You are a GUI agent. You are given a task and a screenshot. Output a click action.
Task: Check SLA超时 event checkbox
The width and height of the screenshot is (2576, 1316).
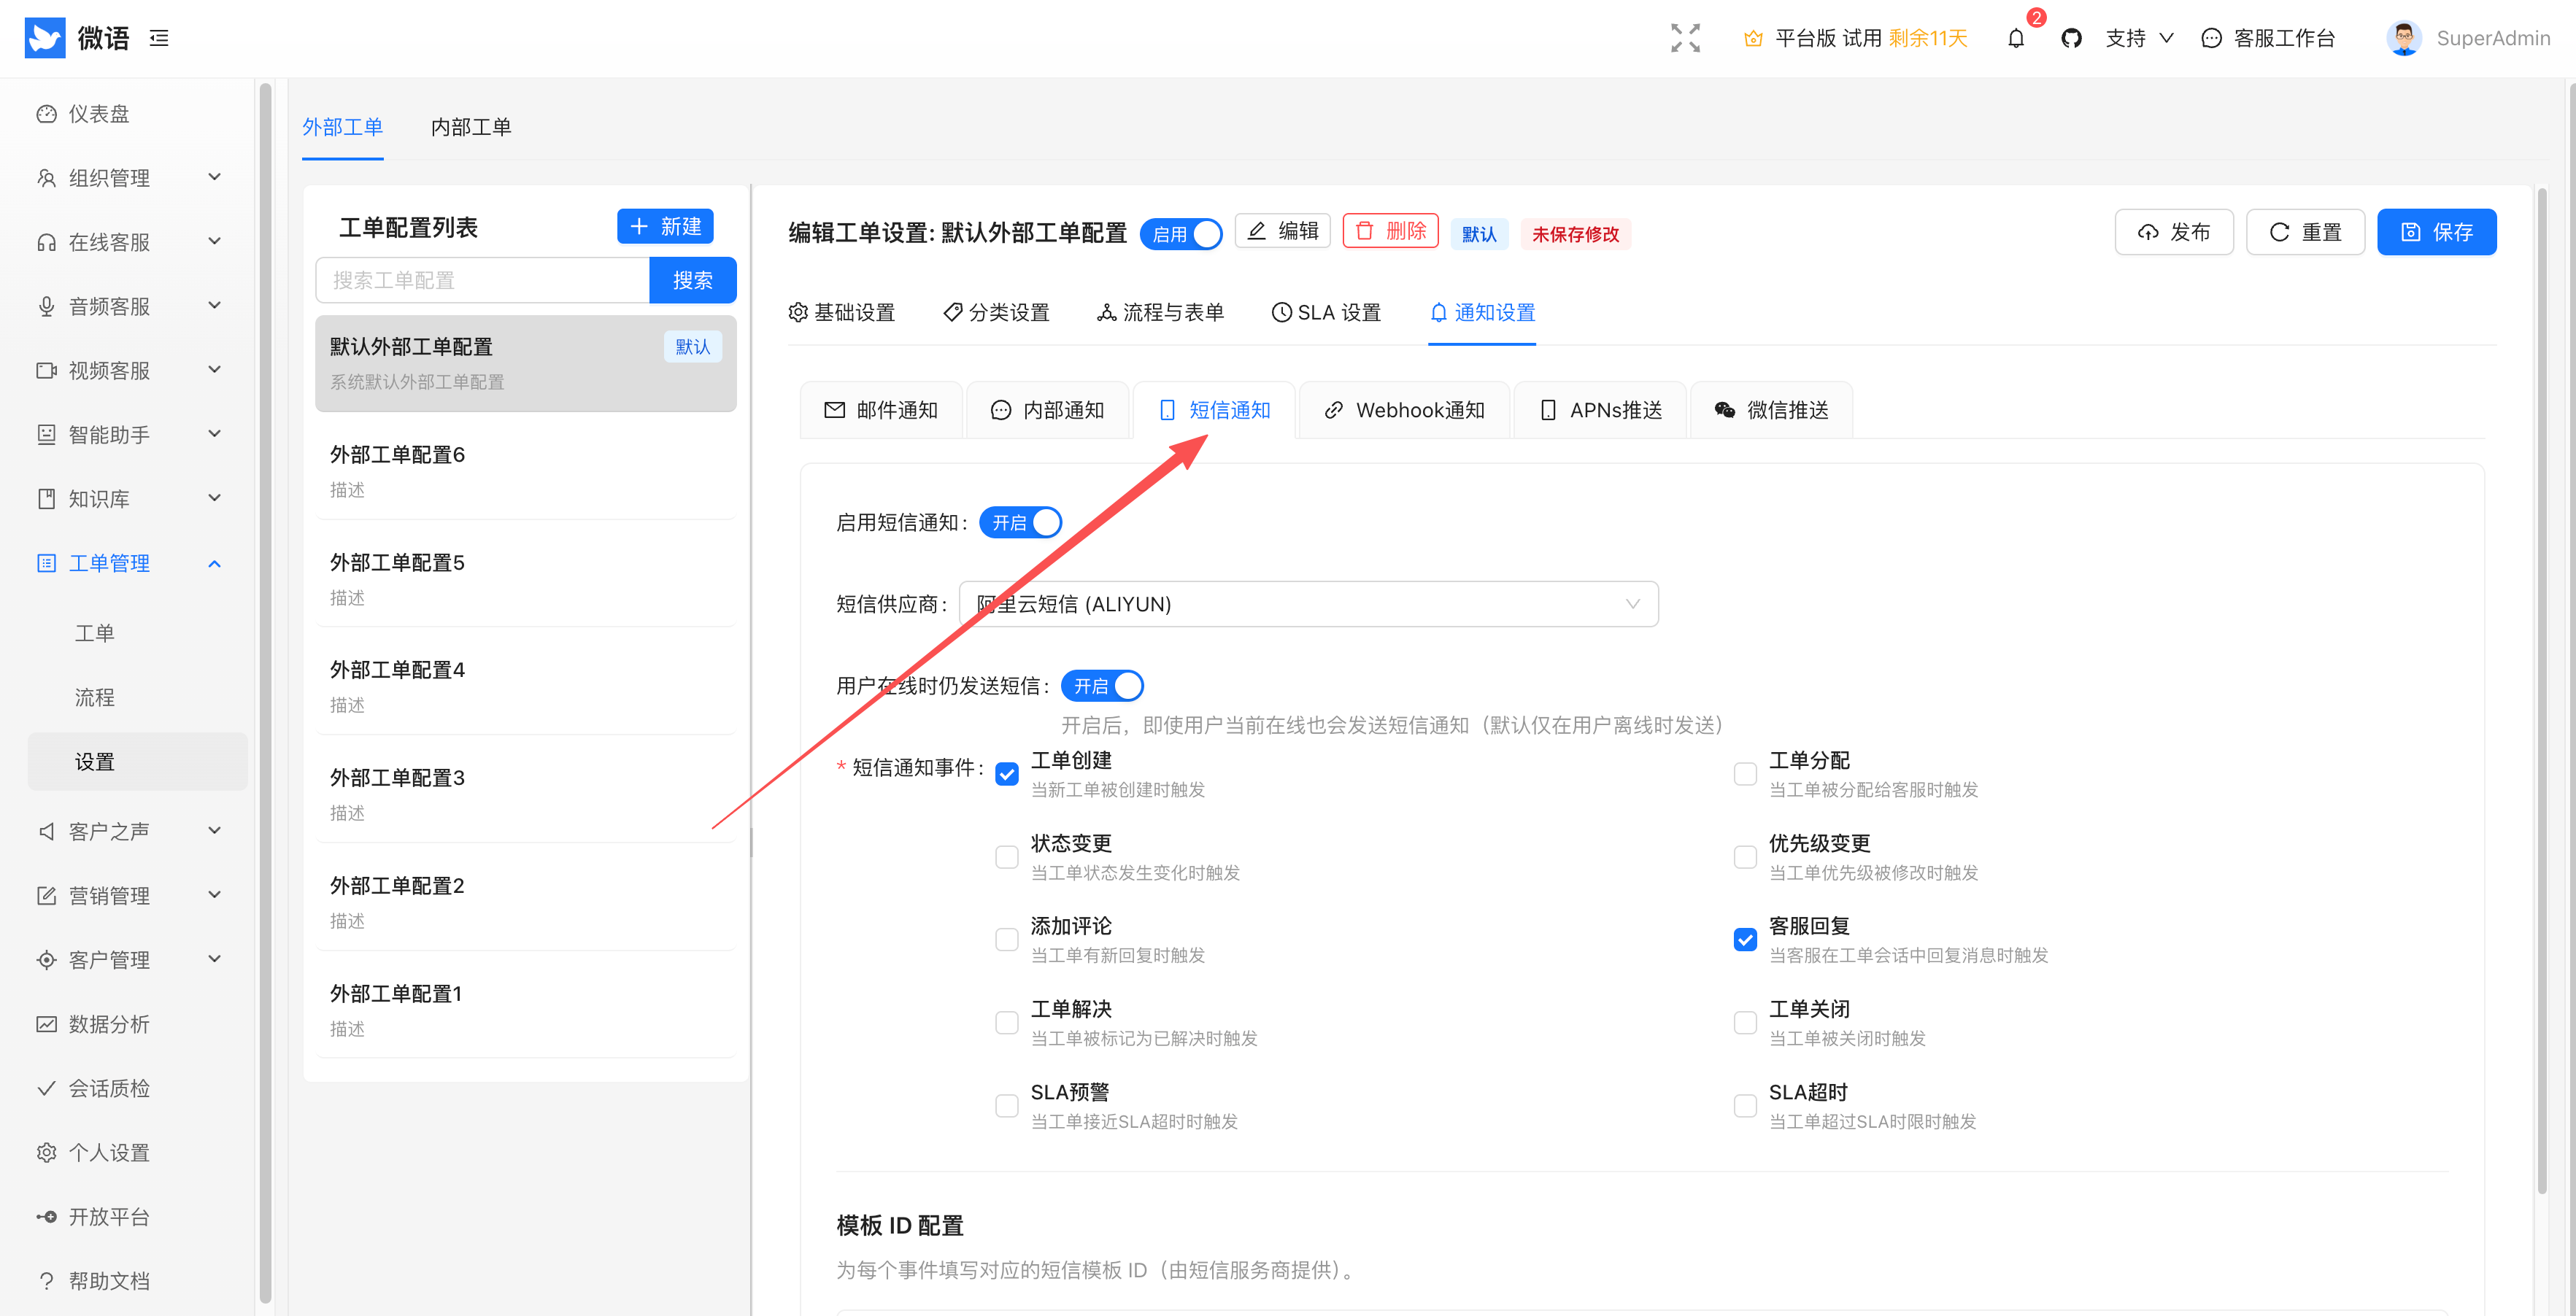click(x=1745, y=1106)
